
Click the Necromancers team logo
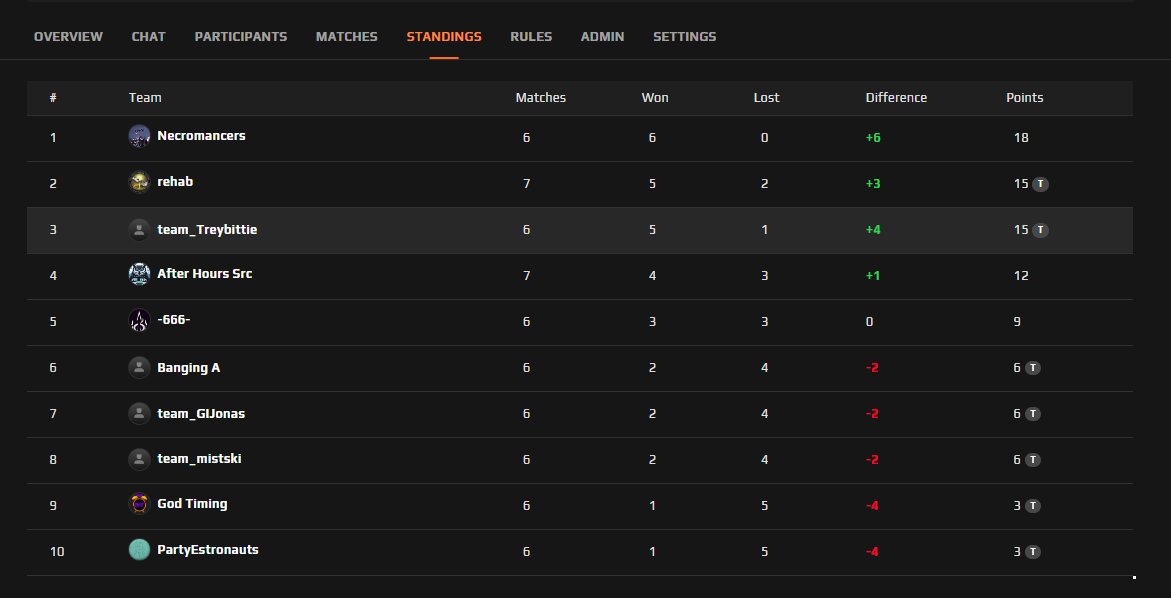pyautogui.click(x=138, y=136)
